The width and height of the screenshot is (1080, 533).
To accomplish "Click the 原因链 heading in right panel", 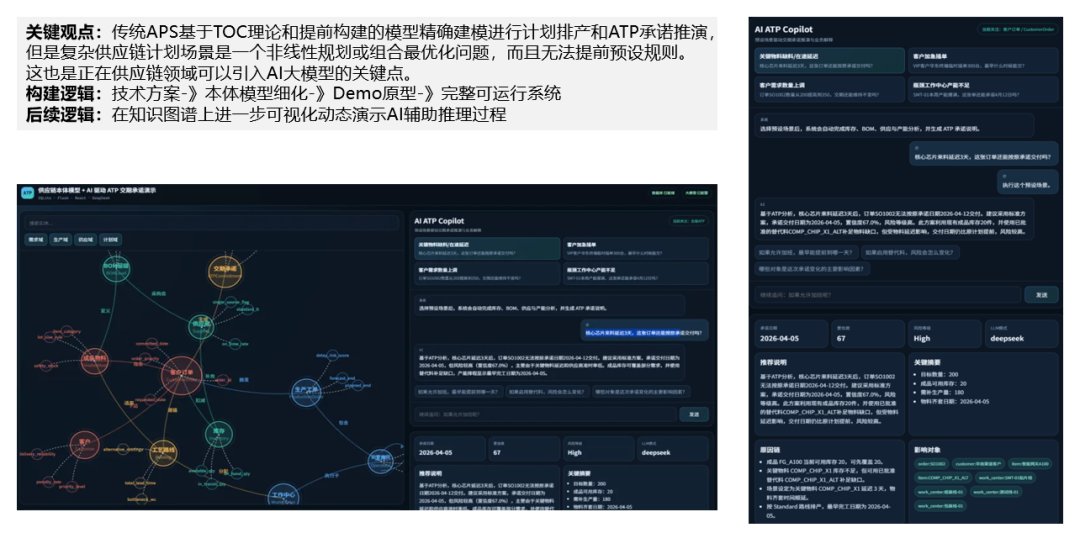I will (x=770, y=450).
